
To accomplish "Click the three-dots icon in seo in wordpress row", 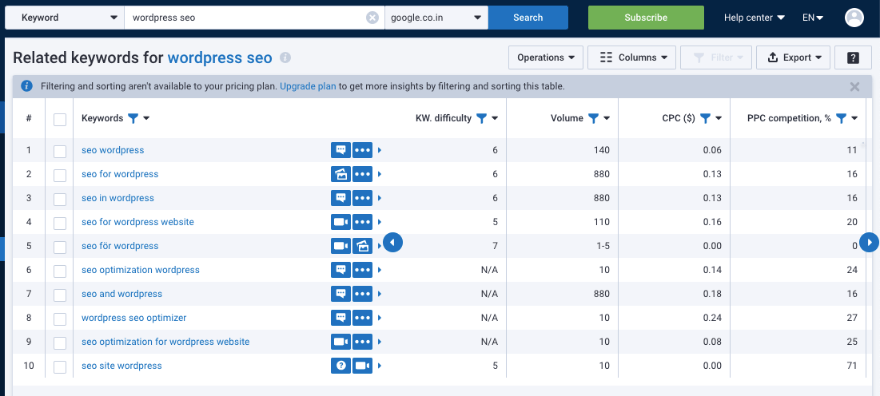I will pyautogui.click(x=363, y=198).
